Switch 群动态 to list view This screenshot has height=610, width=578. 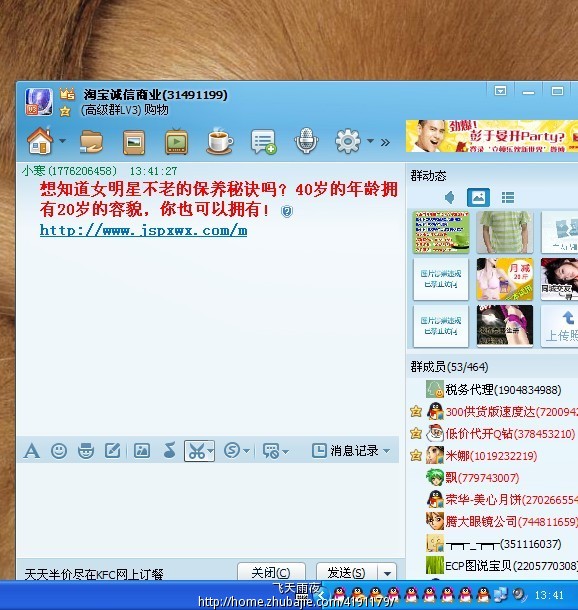coord(508,198)
